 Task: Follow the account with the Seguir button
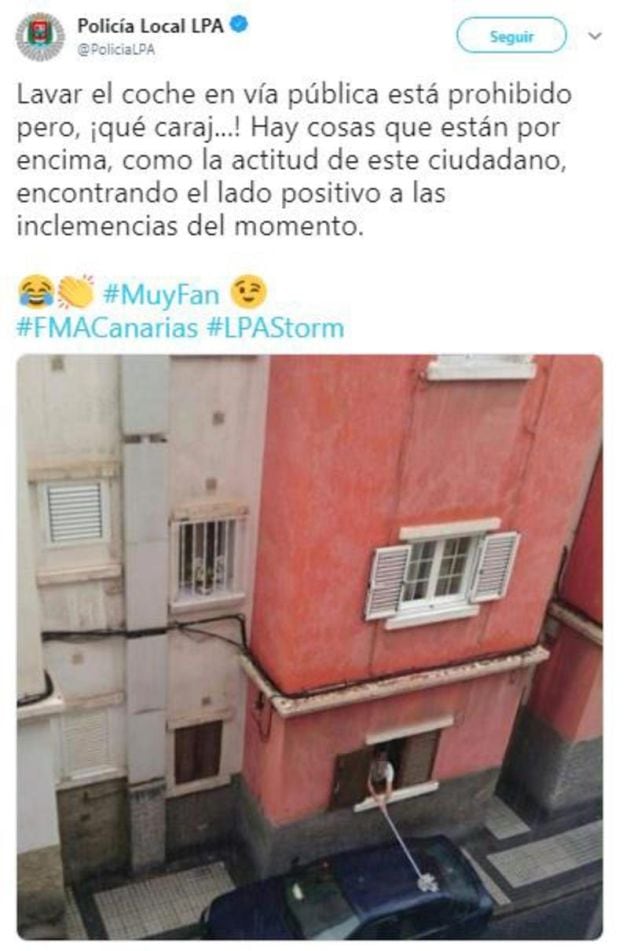click(x=511, y=36)
